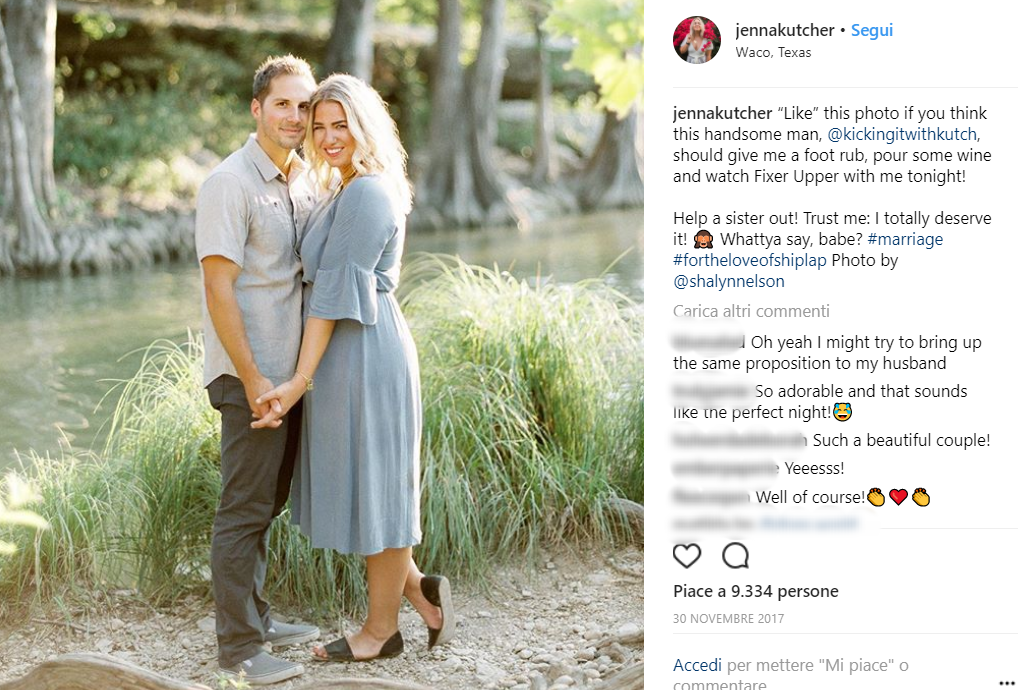Open jennakutcher username in post header
Screen dimensions: 1021x690
coord(785,30)
